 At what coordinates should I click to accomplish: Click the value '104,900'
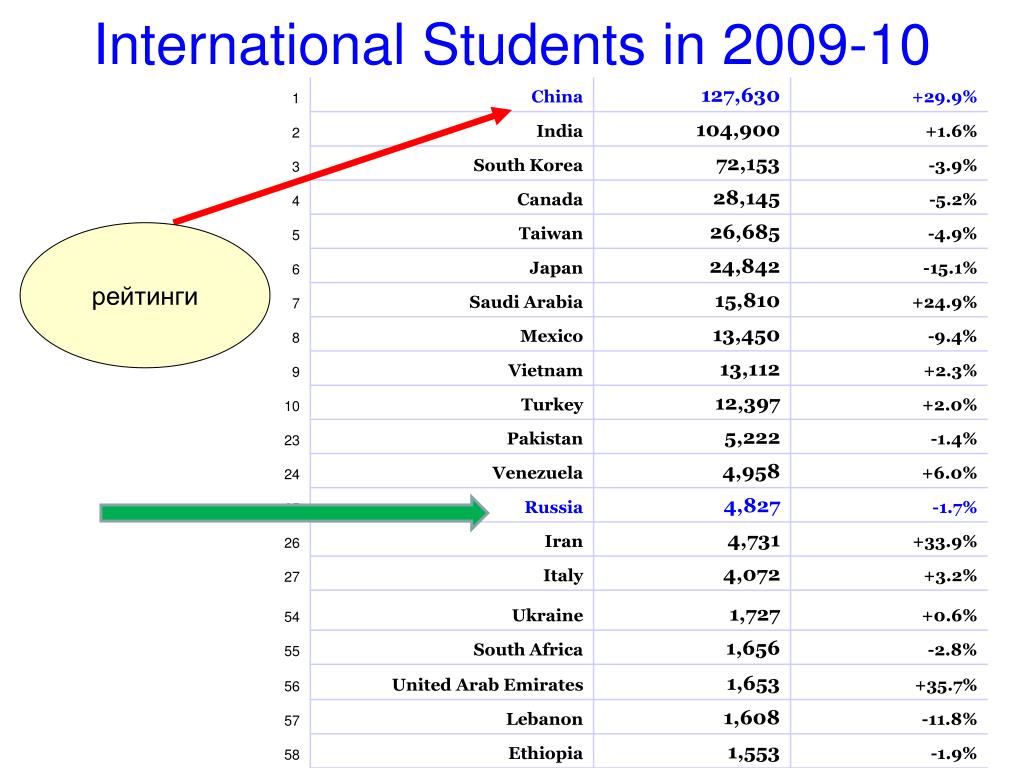pos(737,131)
